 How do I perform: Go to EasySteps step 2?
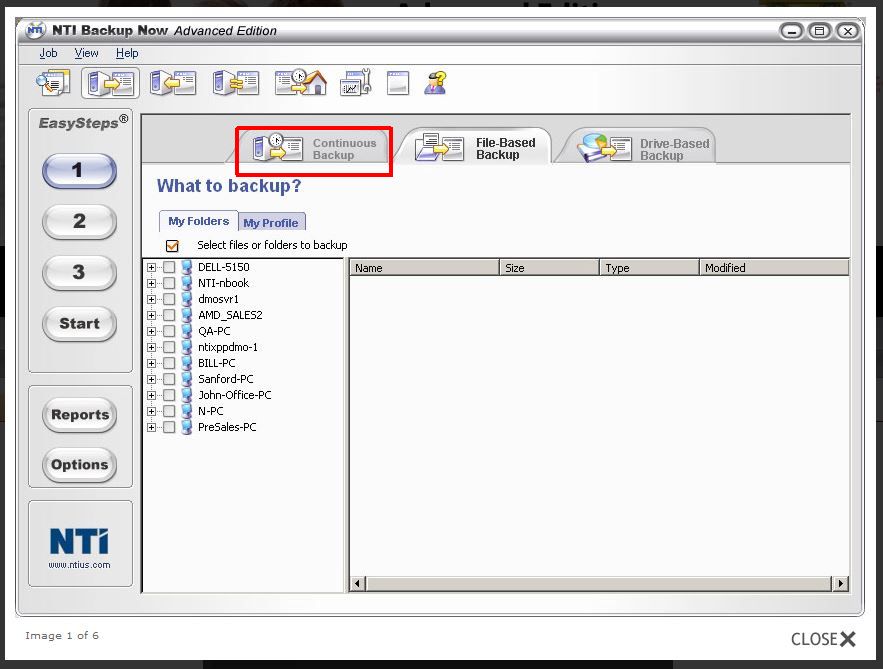[79, 221]
